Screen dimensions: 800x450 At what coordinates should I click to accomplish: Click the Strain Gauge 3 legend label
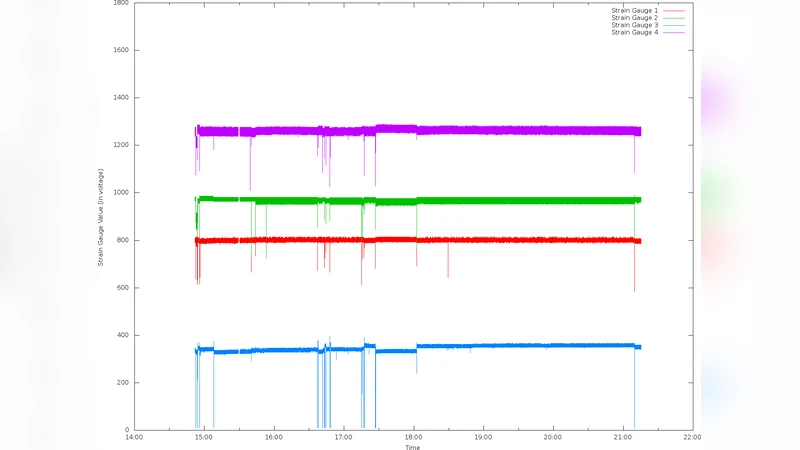634,25
